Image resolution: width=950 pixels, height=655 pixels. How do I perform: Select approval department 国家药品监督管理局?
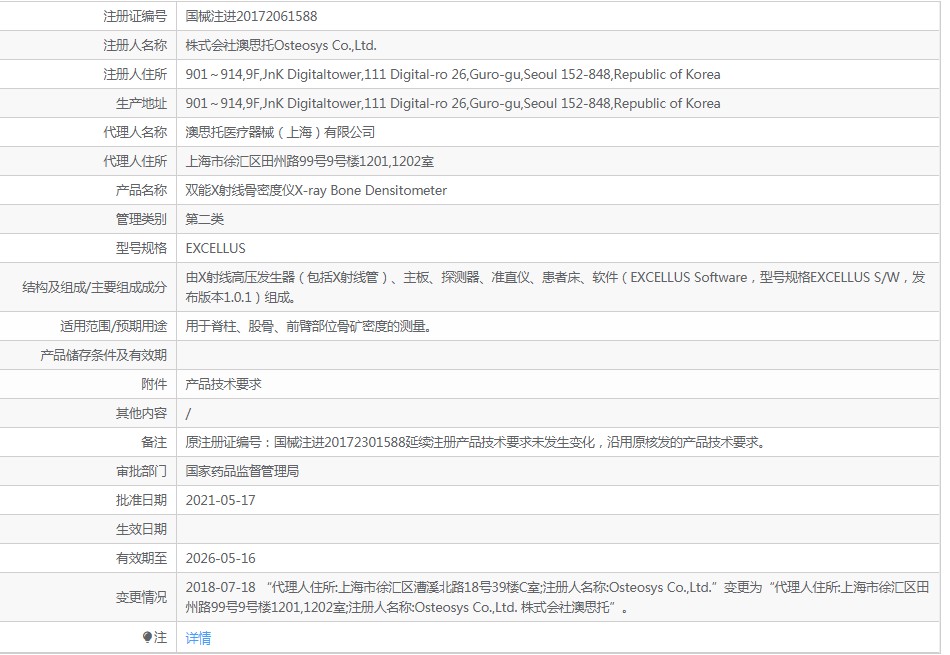242,471
